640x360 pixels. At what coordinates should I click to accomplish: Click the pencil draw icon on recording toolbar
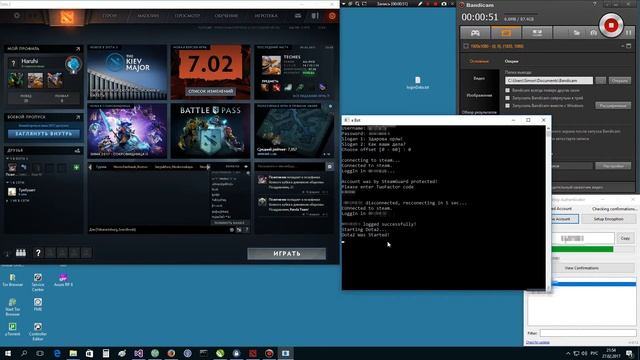[420, 4]
